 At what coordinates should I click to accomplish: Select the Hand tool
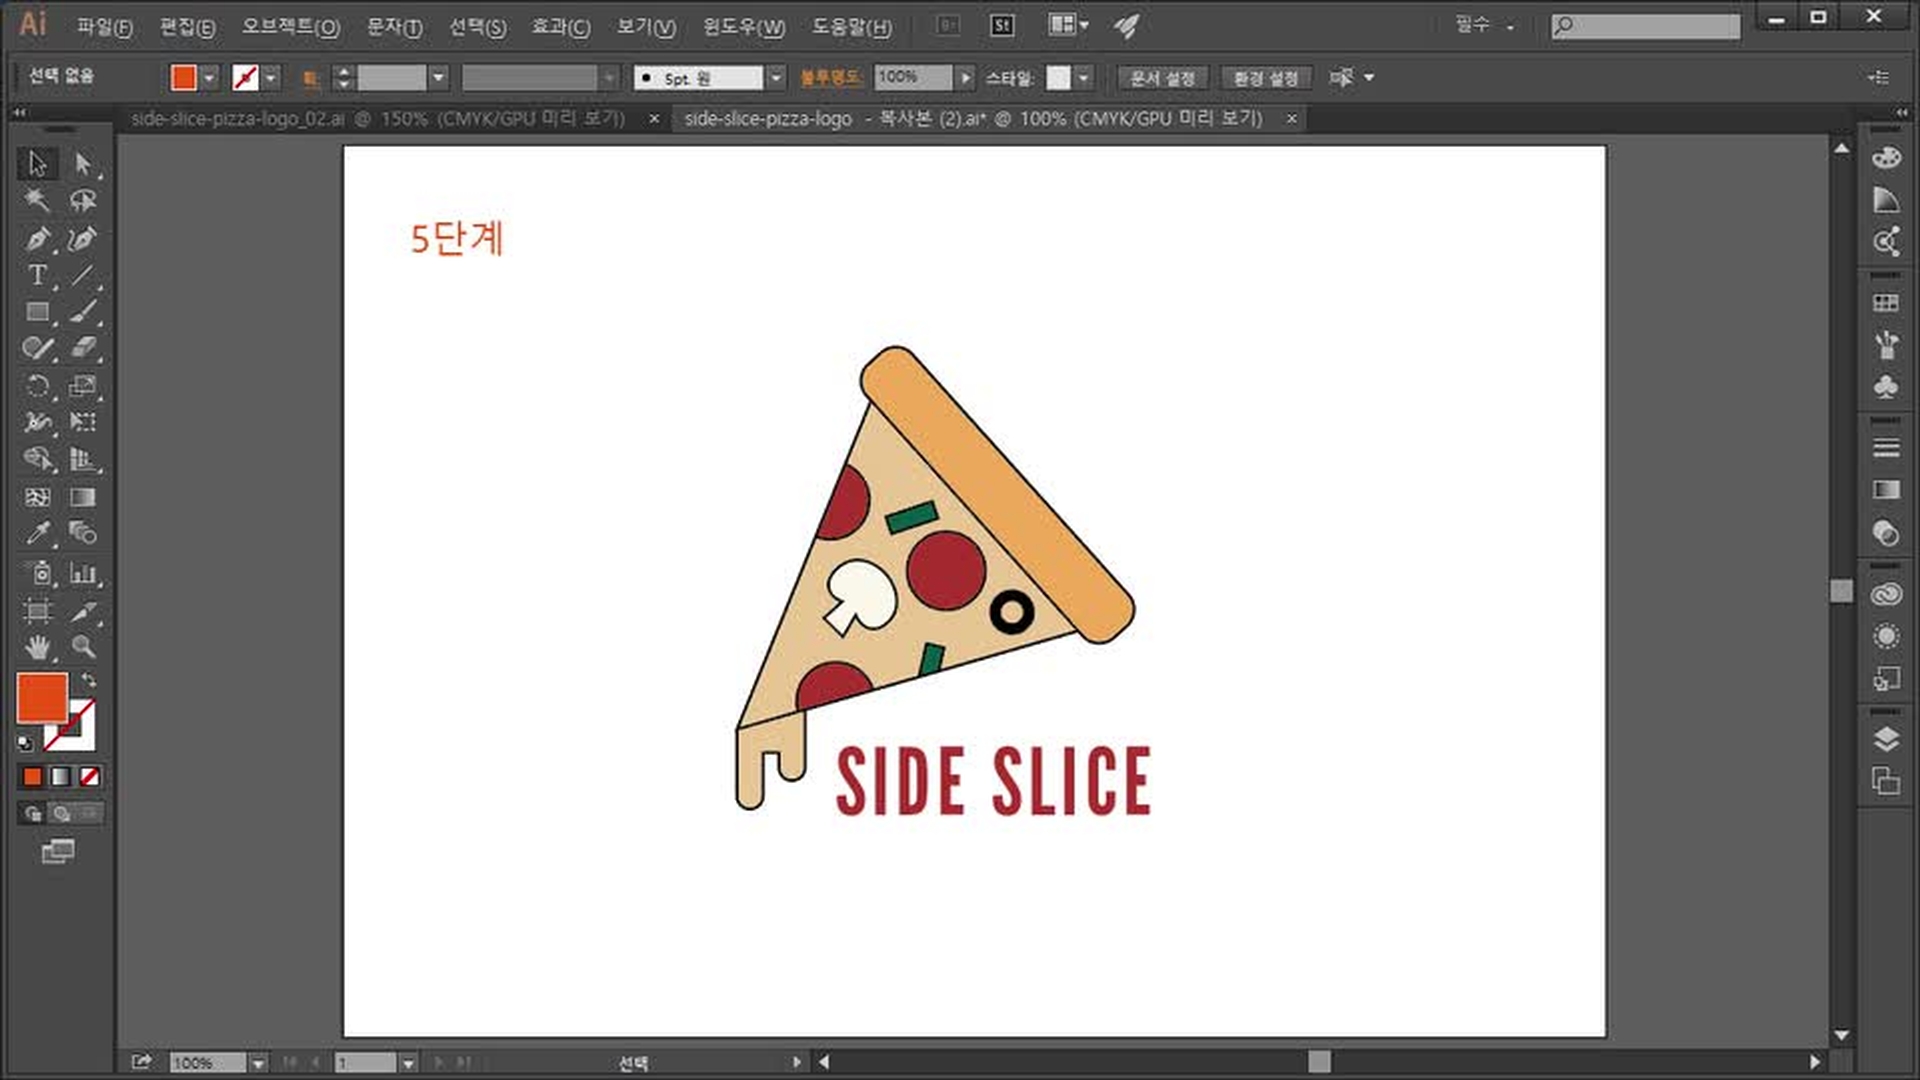pyautogui.click(x=37, y=647)
